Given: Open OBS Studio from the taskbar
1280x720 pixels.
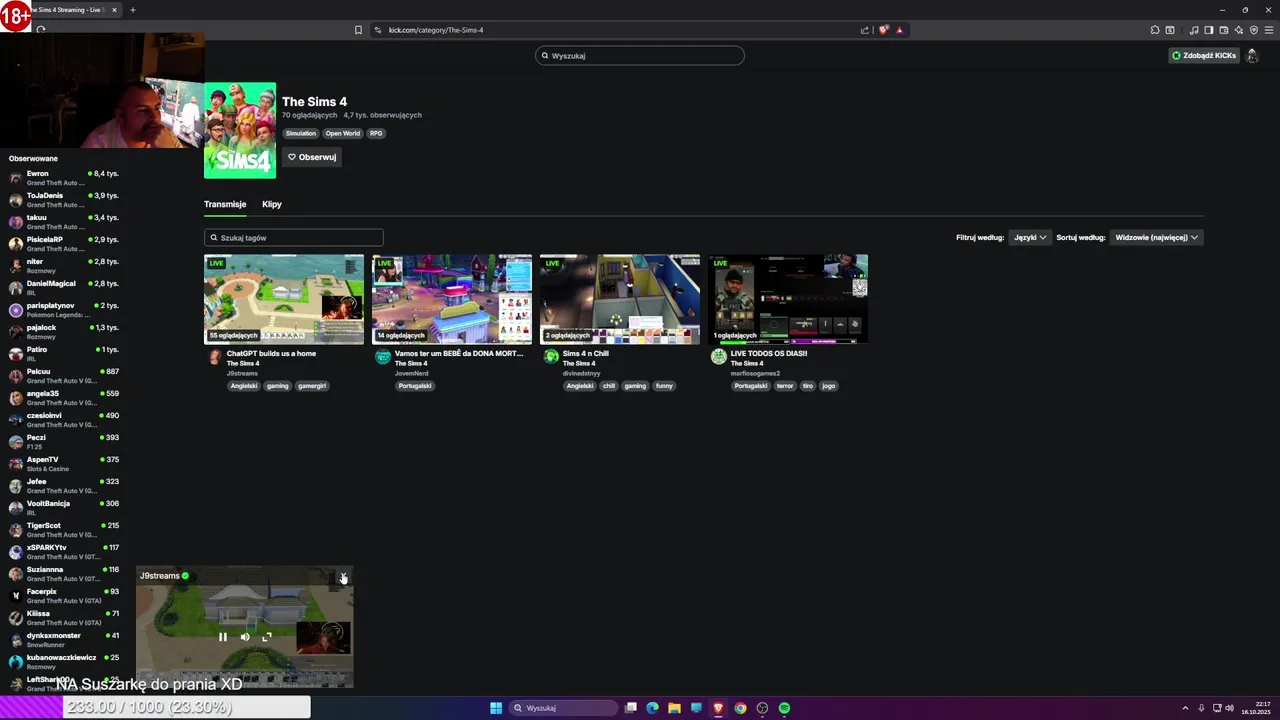Looking at the screenshot, I should tap(762, 708).
